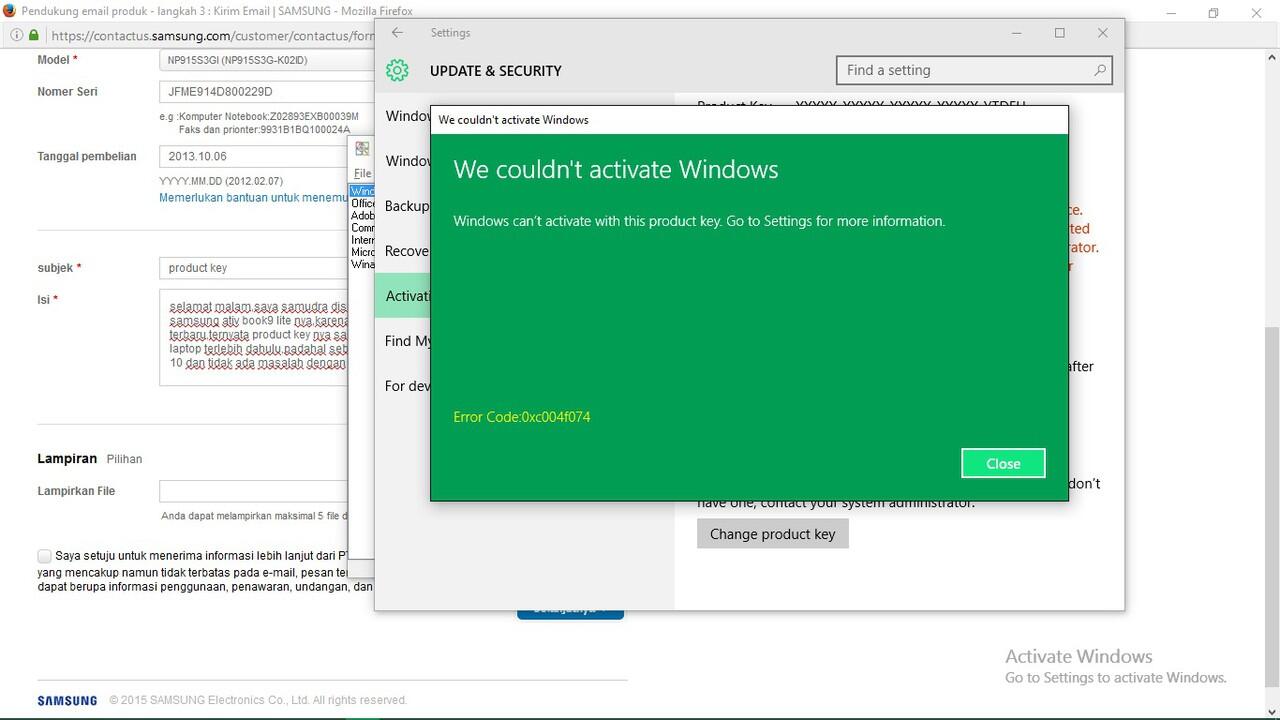Close the activation error dialog with Close button
This screenshot has height=720, width=1280.
click(x=1003, y=463)
